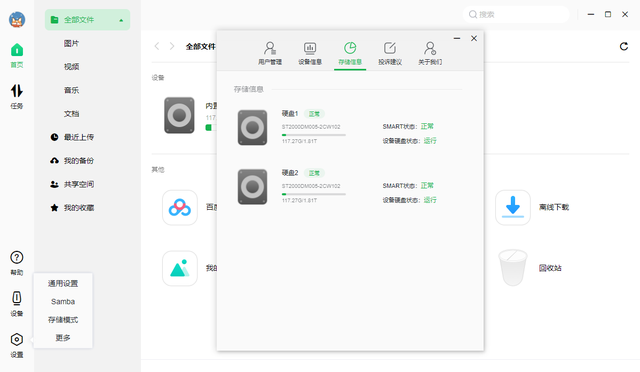Open the album picture icon
Screen dimensions: 640x372
coord(180,268)
